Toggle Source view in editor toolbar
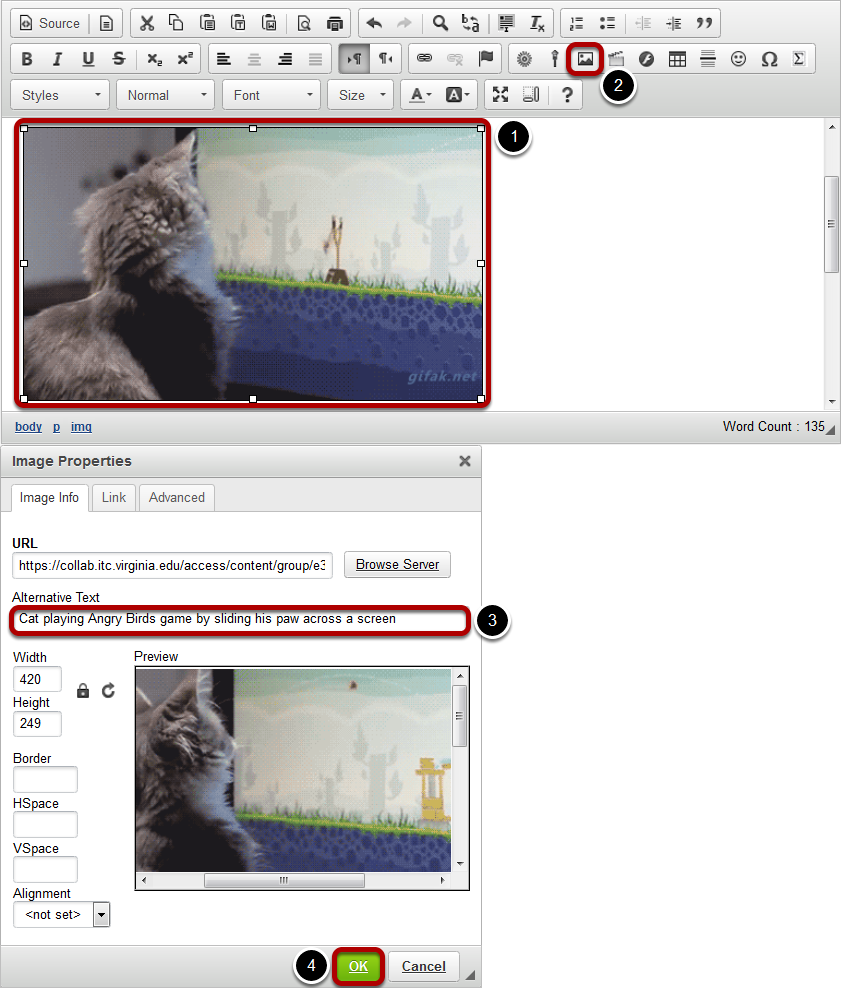841x988 pixels. point(50,23)
